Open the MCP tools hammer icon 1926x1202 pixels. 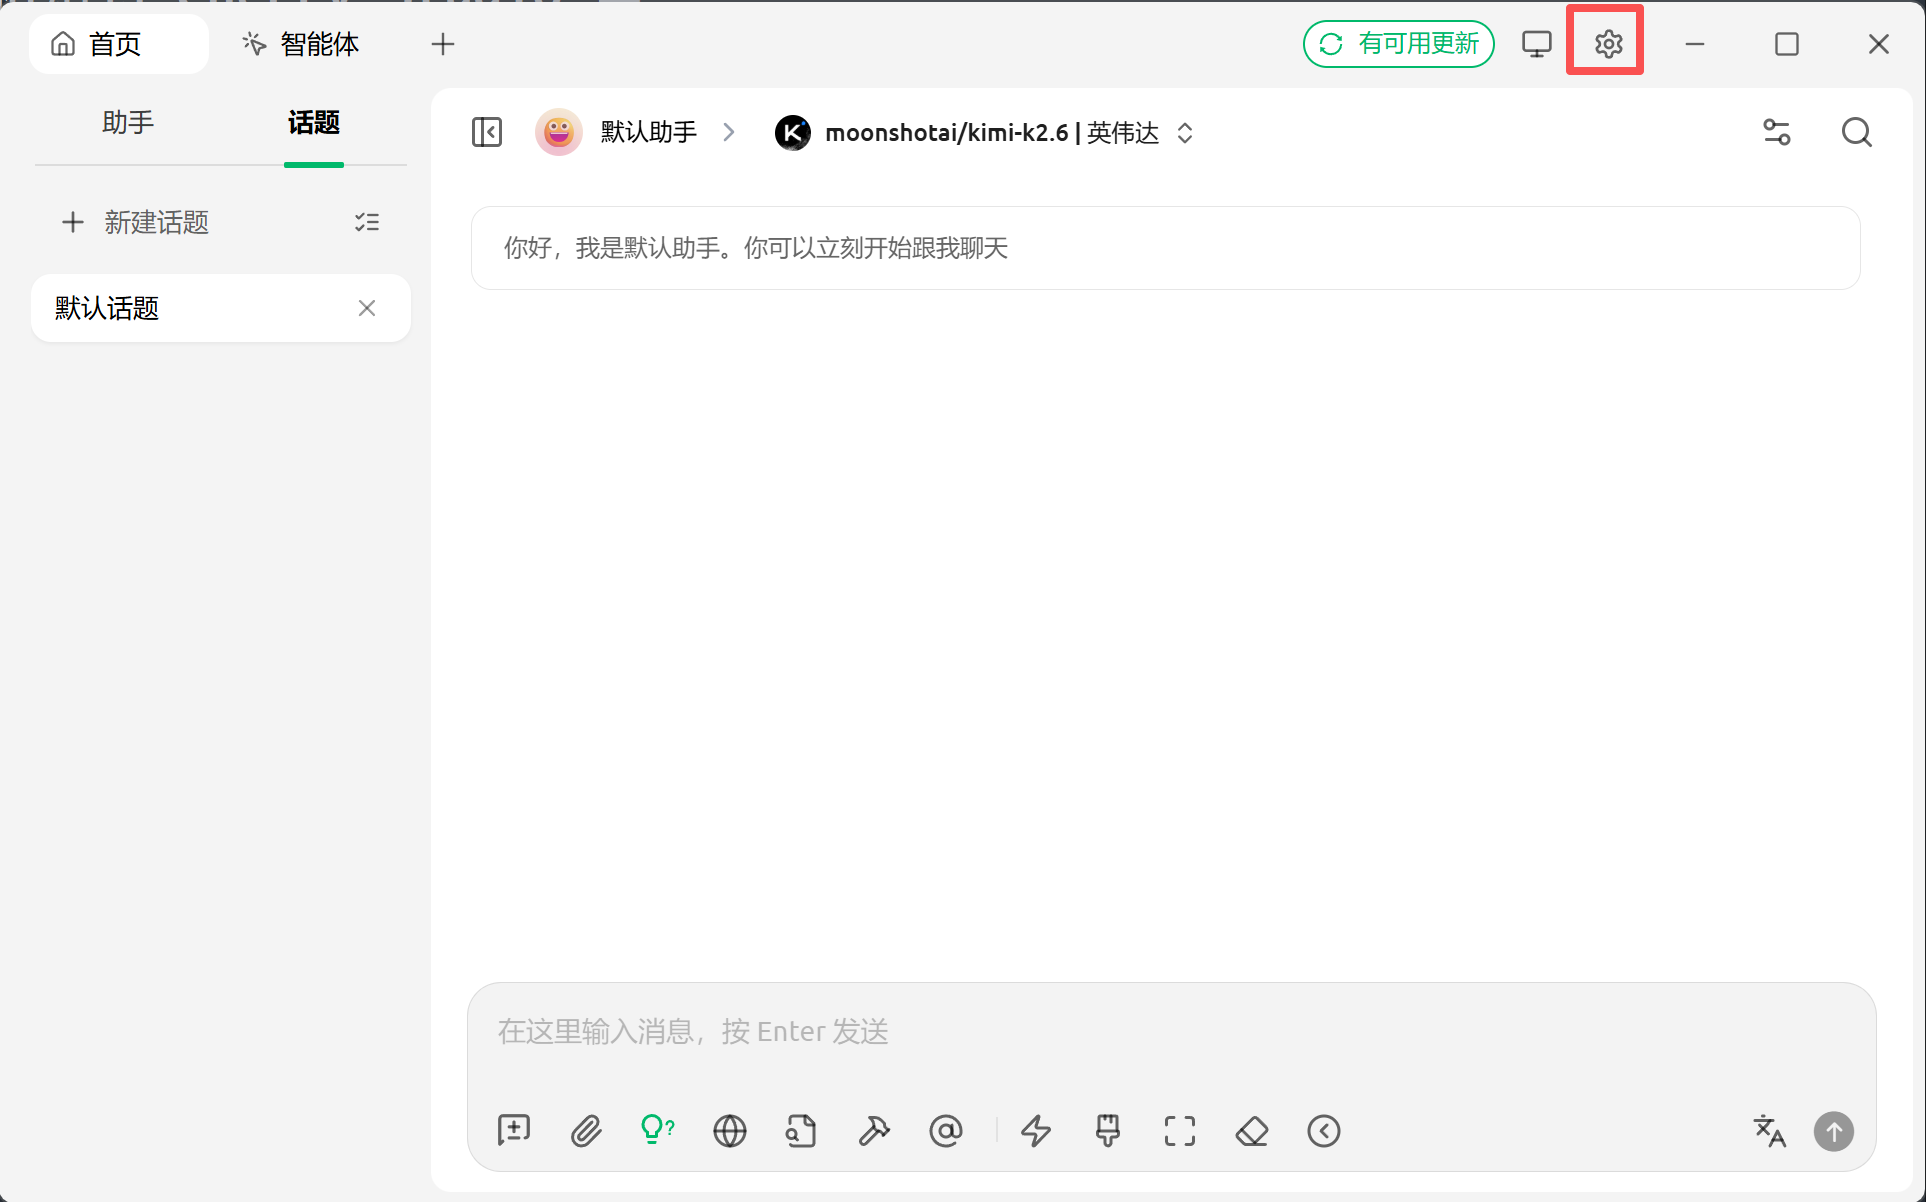pos(874,1131)
